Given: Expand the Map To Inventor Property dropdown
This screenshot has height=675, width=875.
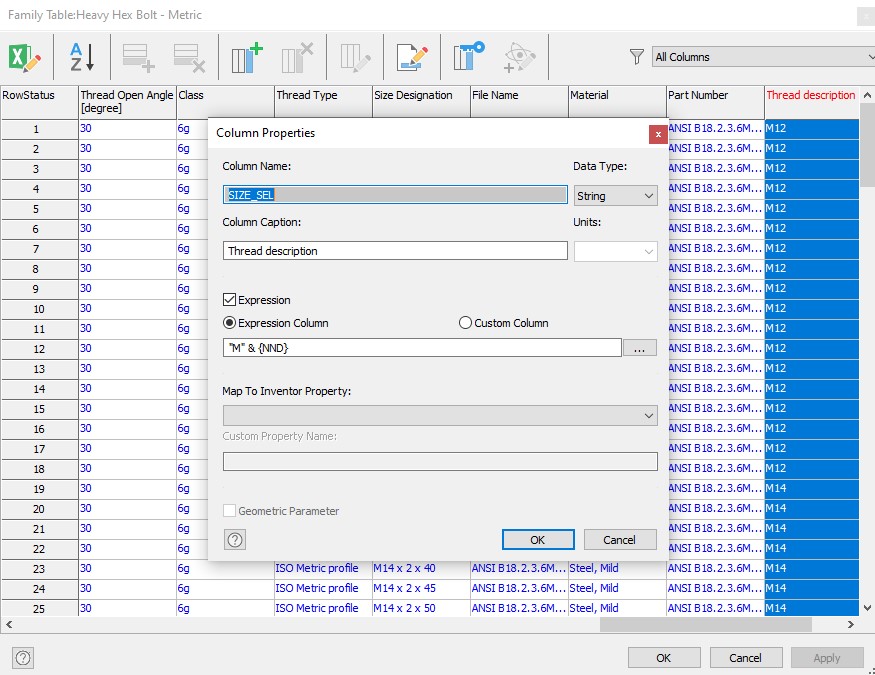Looking at the screenshot, I should pyautogui.click(x=441, y=414).
